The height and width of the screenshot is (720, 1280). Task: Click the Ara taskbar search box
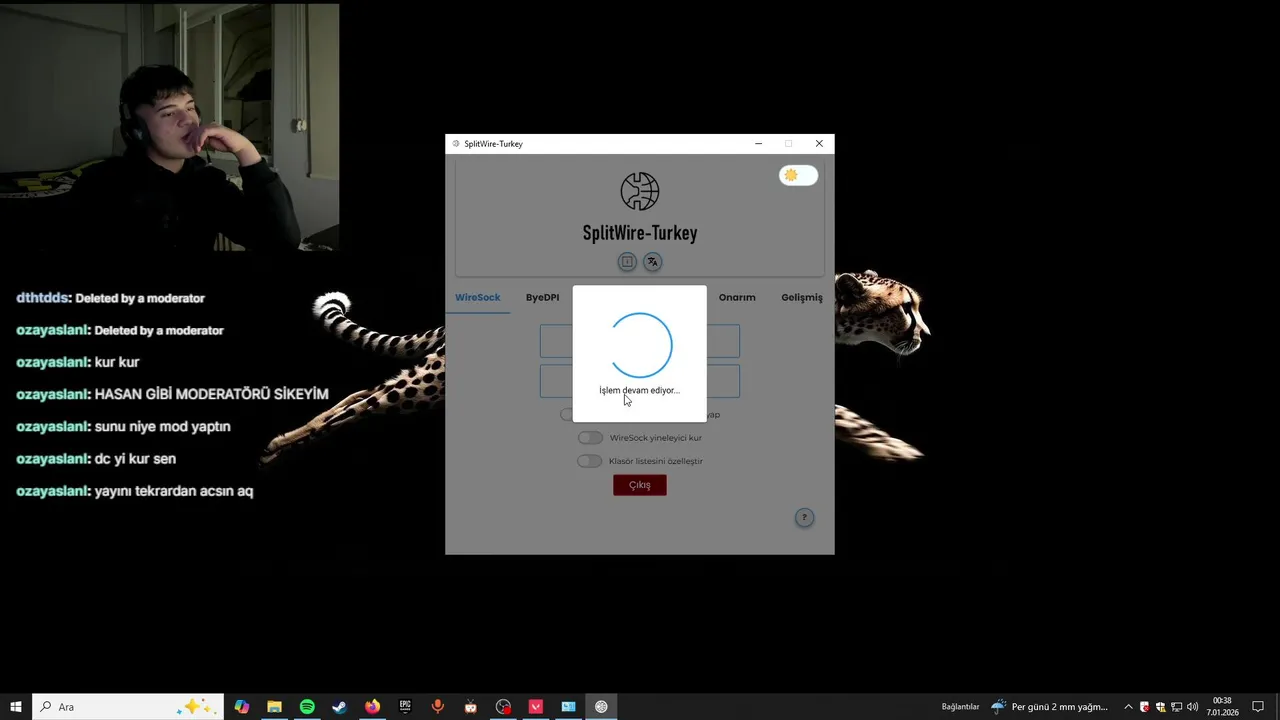[x=127, y=707]
